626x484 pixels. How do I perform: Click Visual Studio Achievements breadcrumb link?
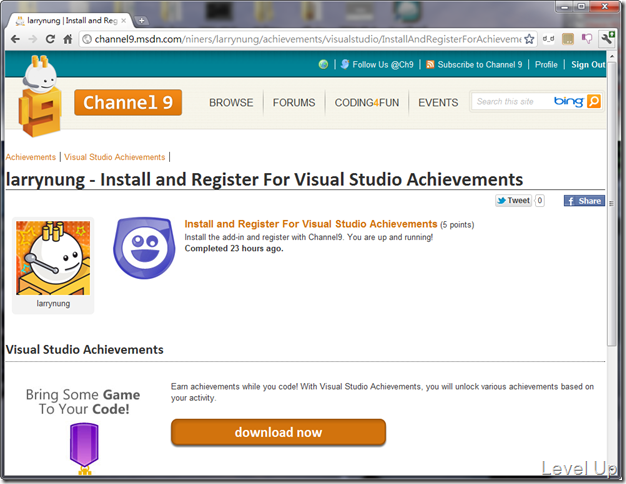coord(115,157)
